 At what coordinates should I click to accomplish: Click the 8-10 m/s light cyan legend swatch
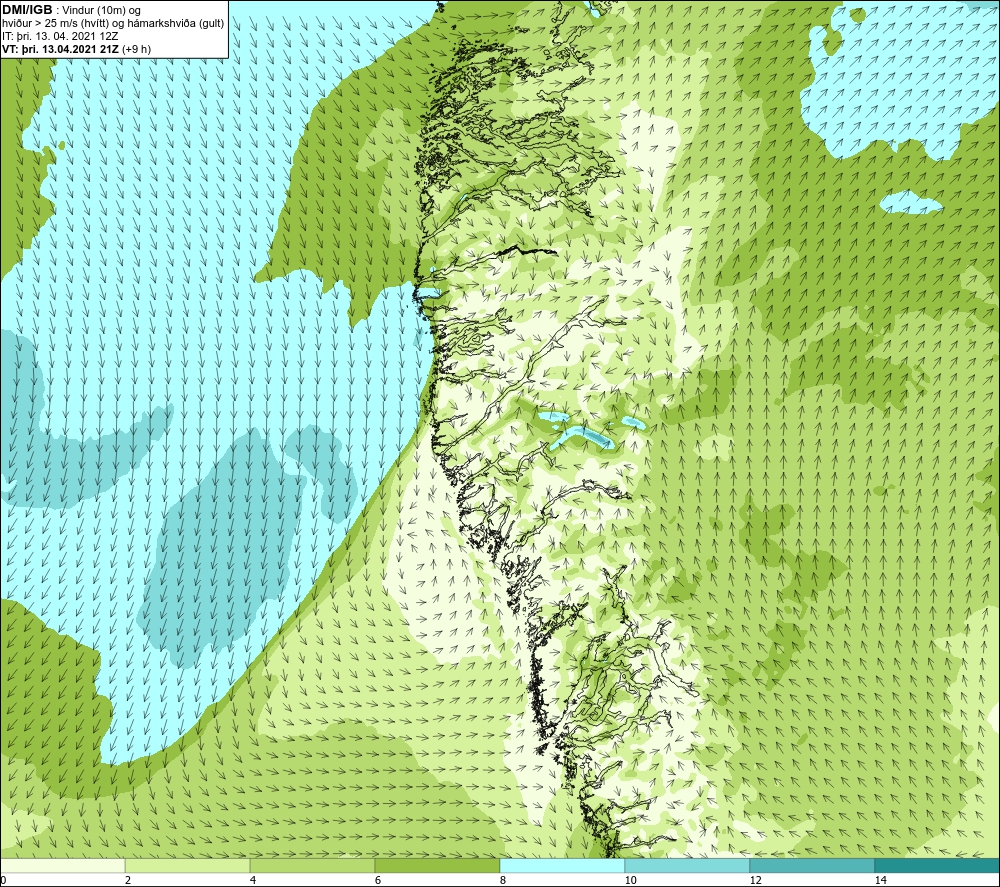562,865
